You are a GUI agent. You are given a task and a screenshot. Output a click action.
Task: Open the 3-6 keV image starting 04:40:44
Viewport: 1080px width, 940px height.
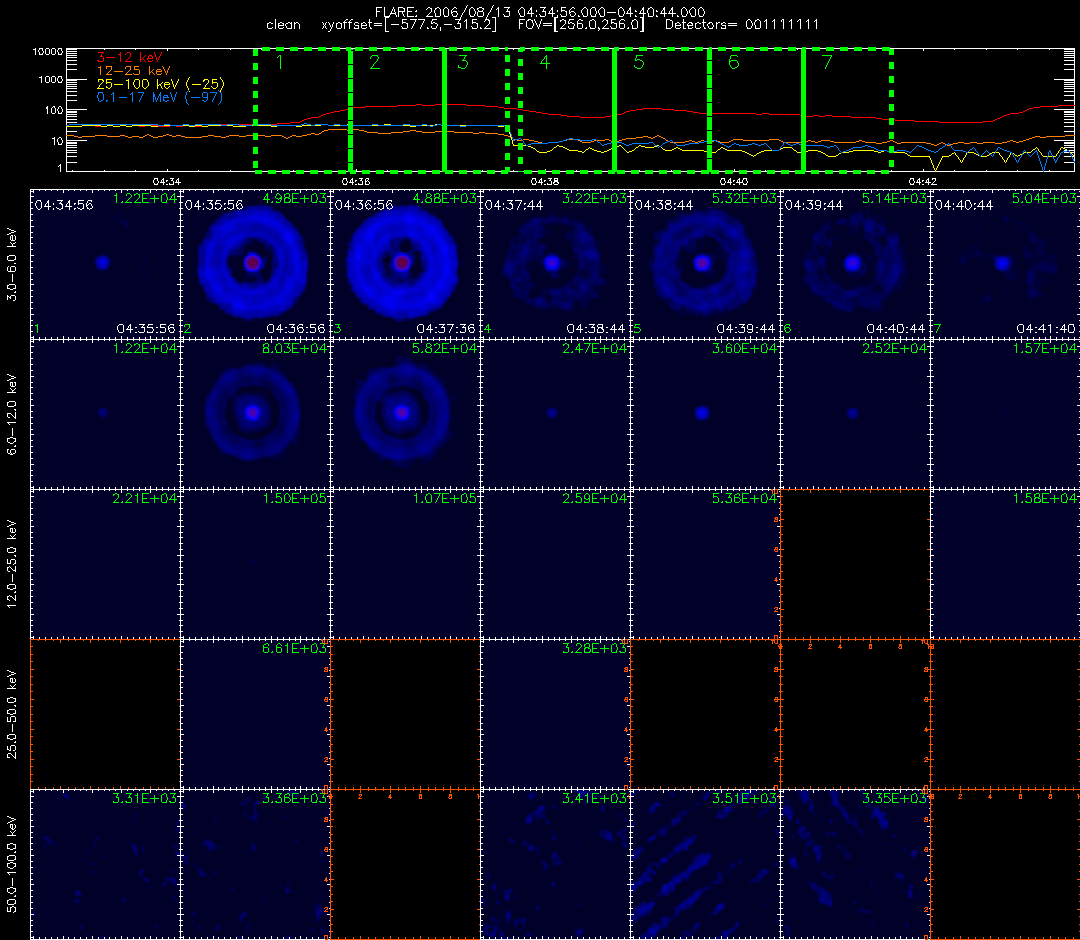tap(1006, 264)
